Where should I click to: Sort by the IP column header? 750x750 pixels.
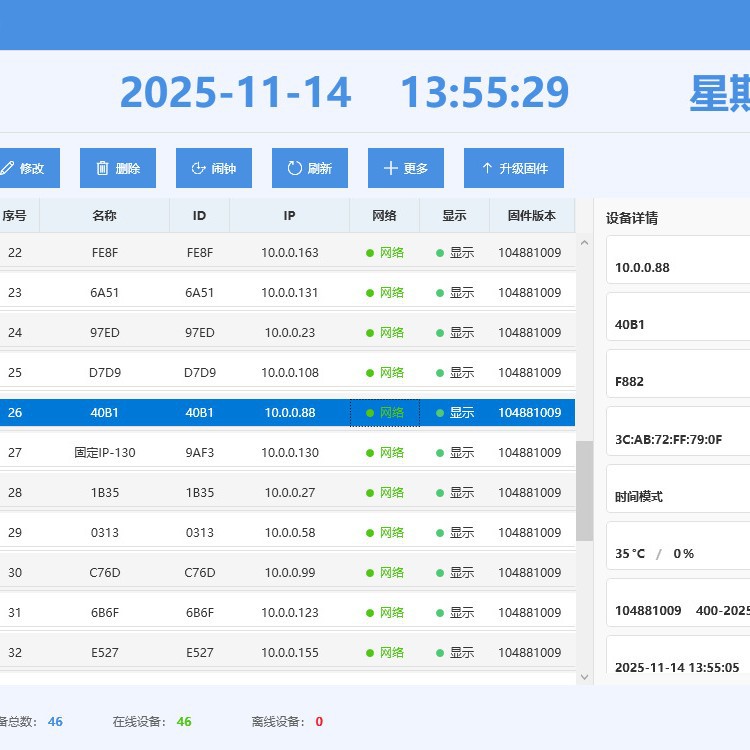289,216
